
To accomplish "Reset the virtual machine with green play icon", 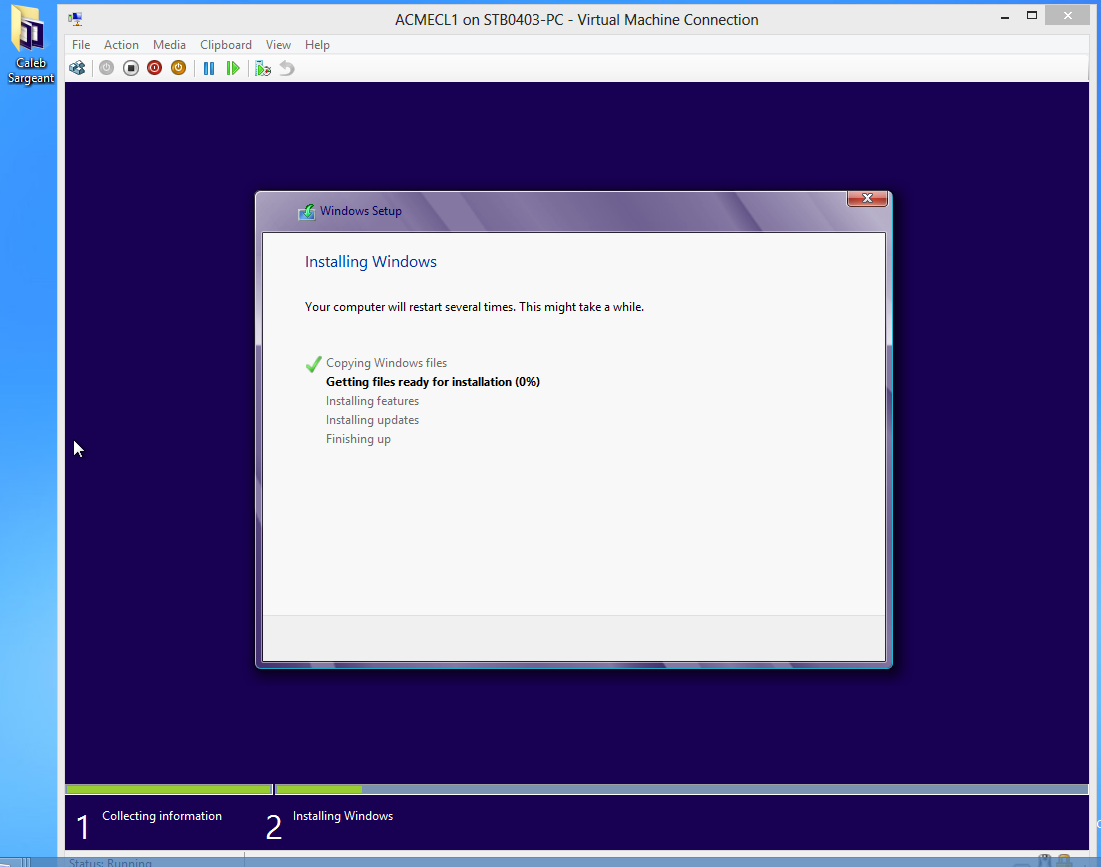I will point(233,68).
